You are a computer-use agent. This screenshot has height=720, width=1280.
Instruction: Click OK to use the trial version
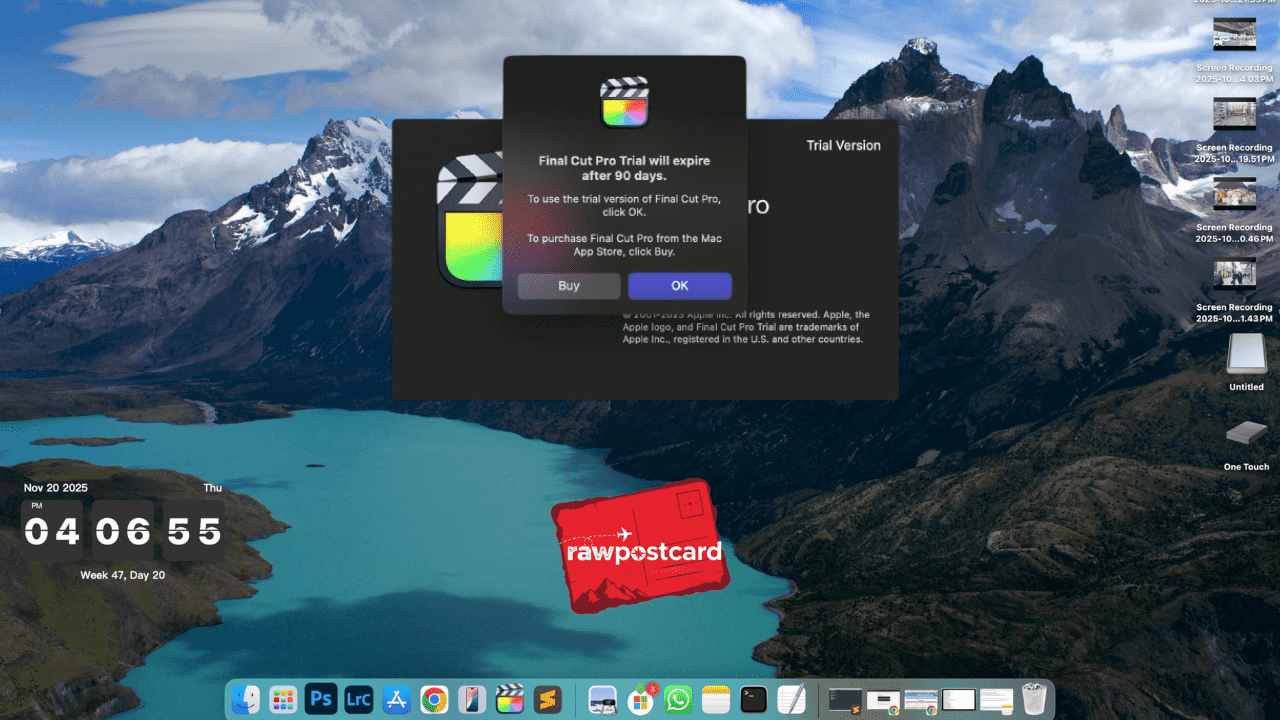click(x=679, y=286)
